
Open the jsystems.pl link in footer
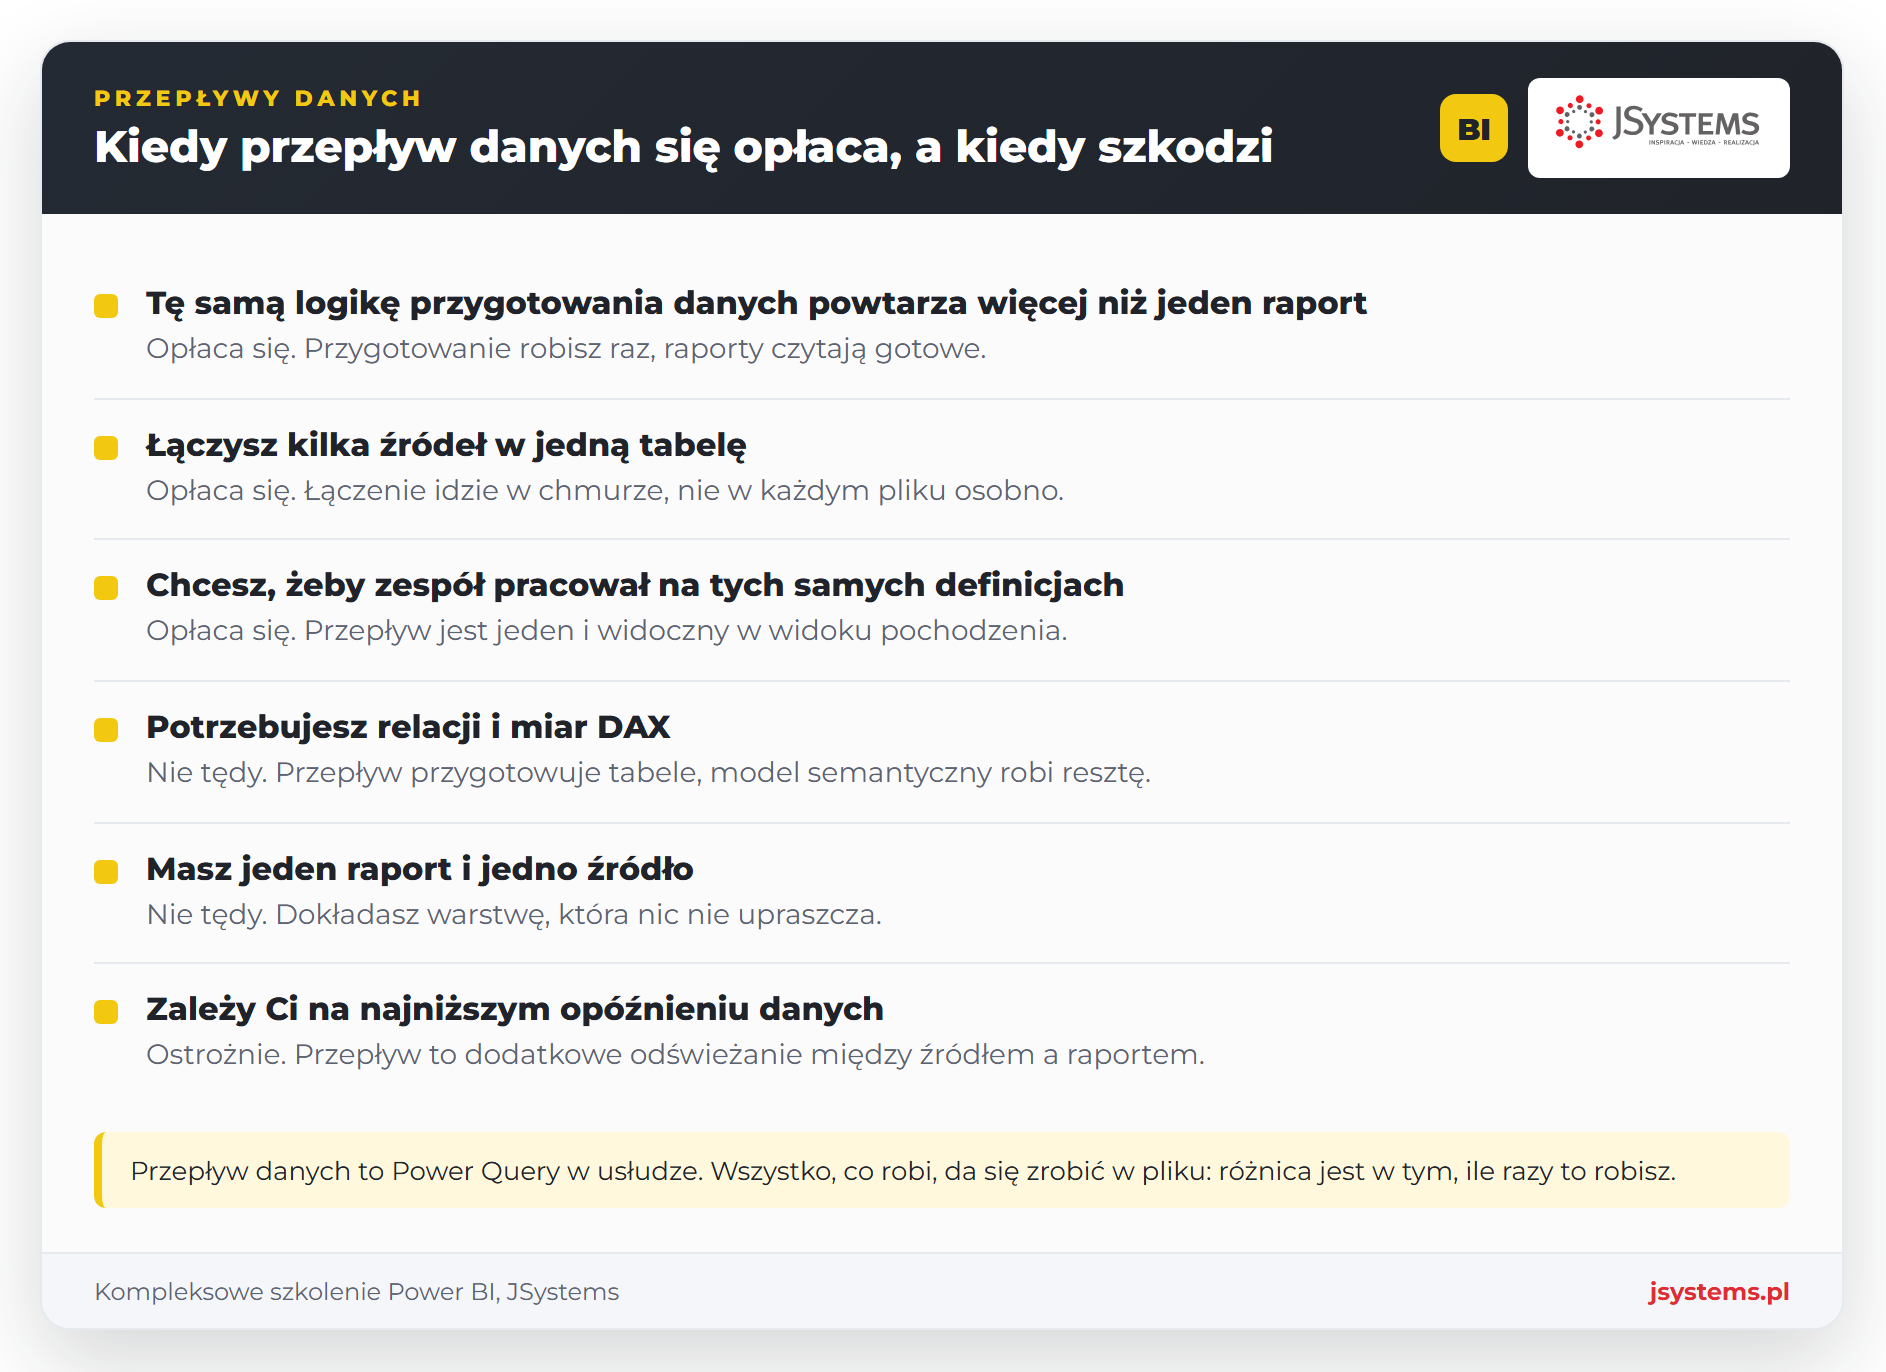(x=1718, y=1291)
